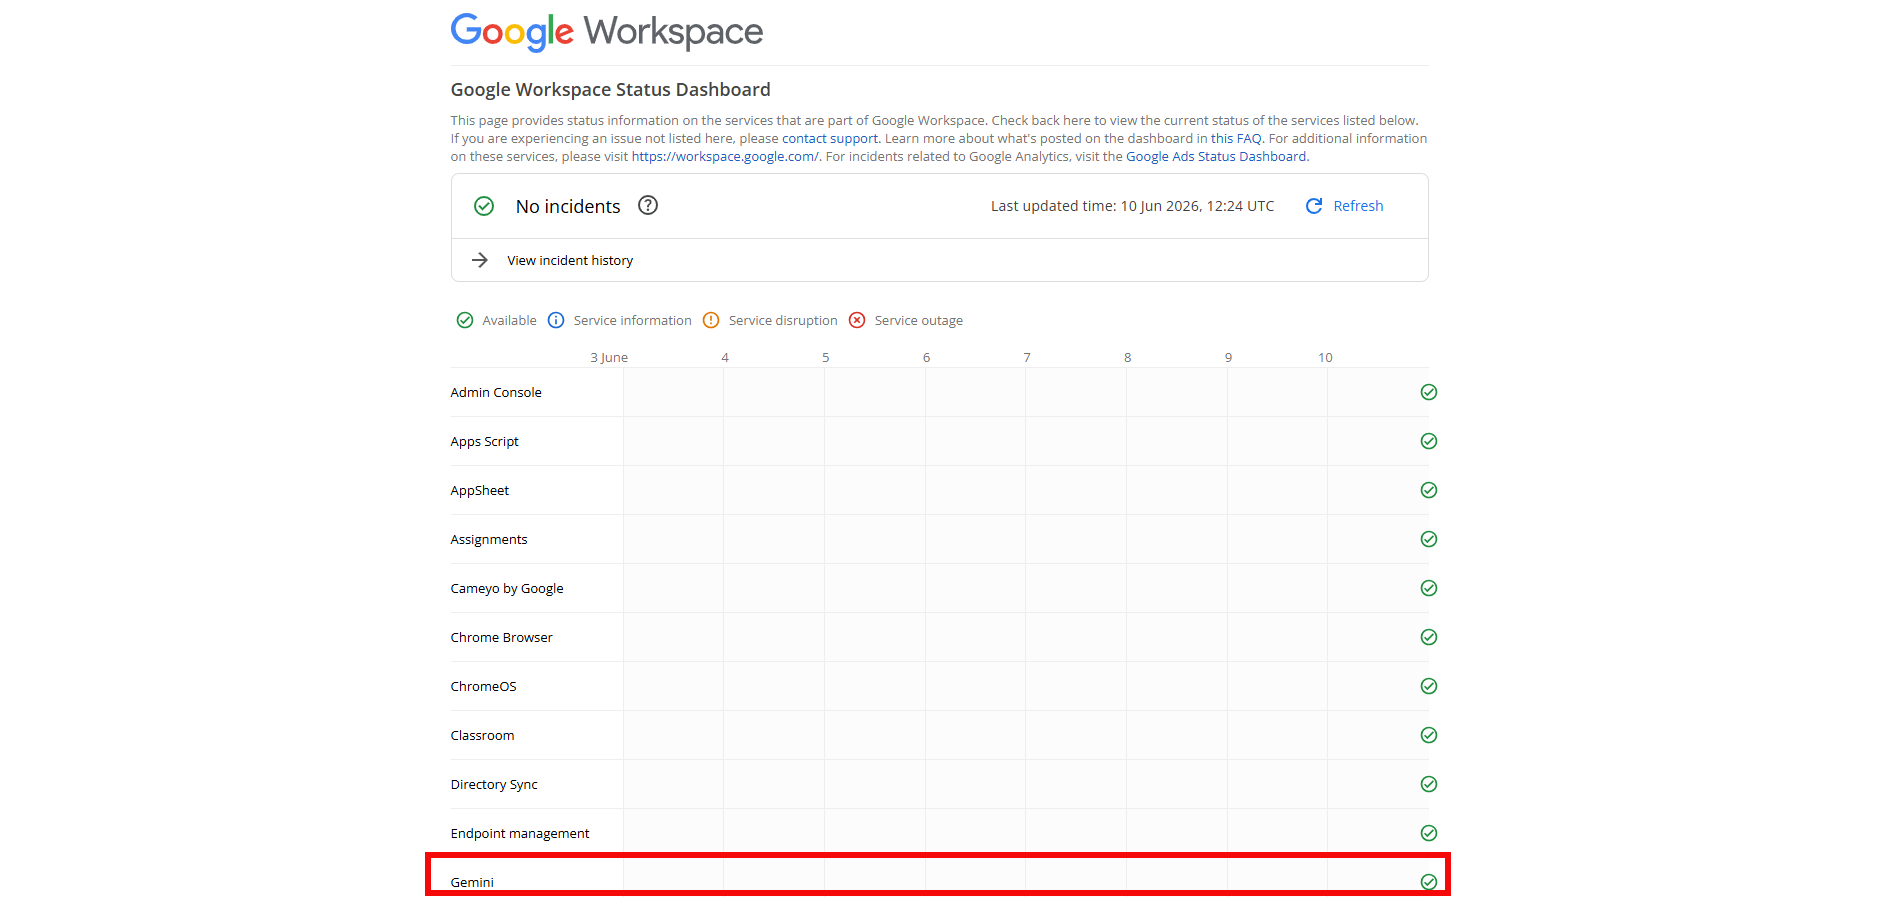Click the Available legend check icon
1884x897 pixels.
(x=465, y=320)
